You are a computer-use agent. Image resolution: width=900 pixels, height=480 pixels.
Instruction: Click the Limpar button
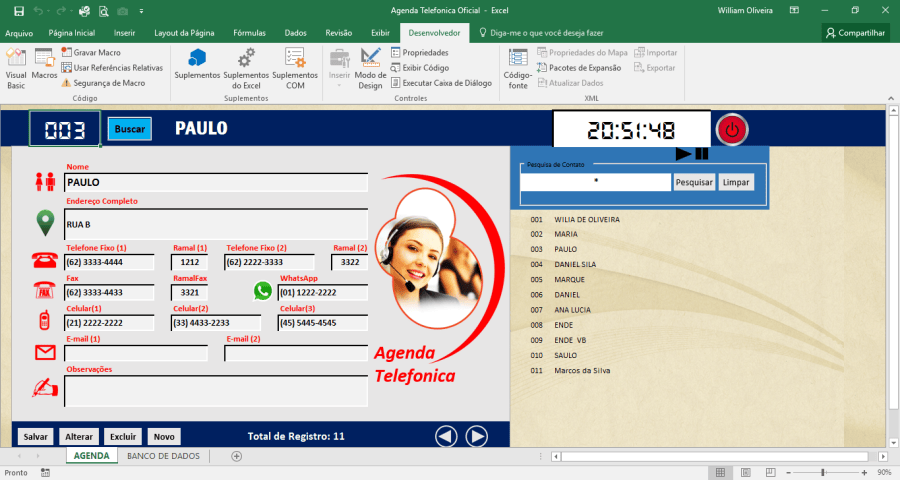click(x=736, y=182)
